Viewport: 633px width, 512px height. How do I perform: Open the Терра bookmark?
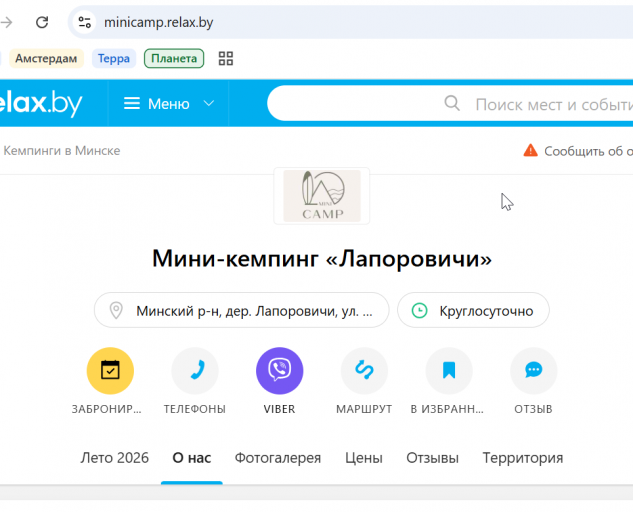pyautogui.click(x=114, y=59)
